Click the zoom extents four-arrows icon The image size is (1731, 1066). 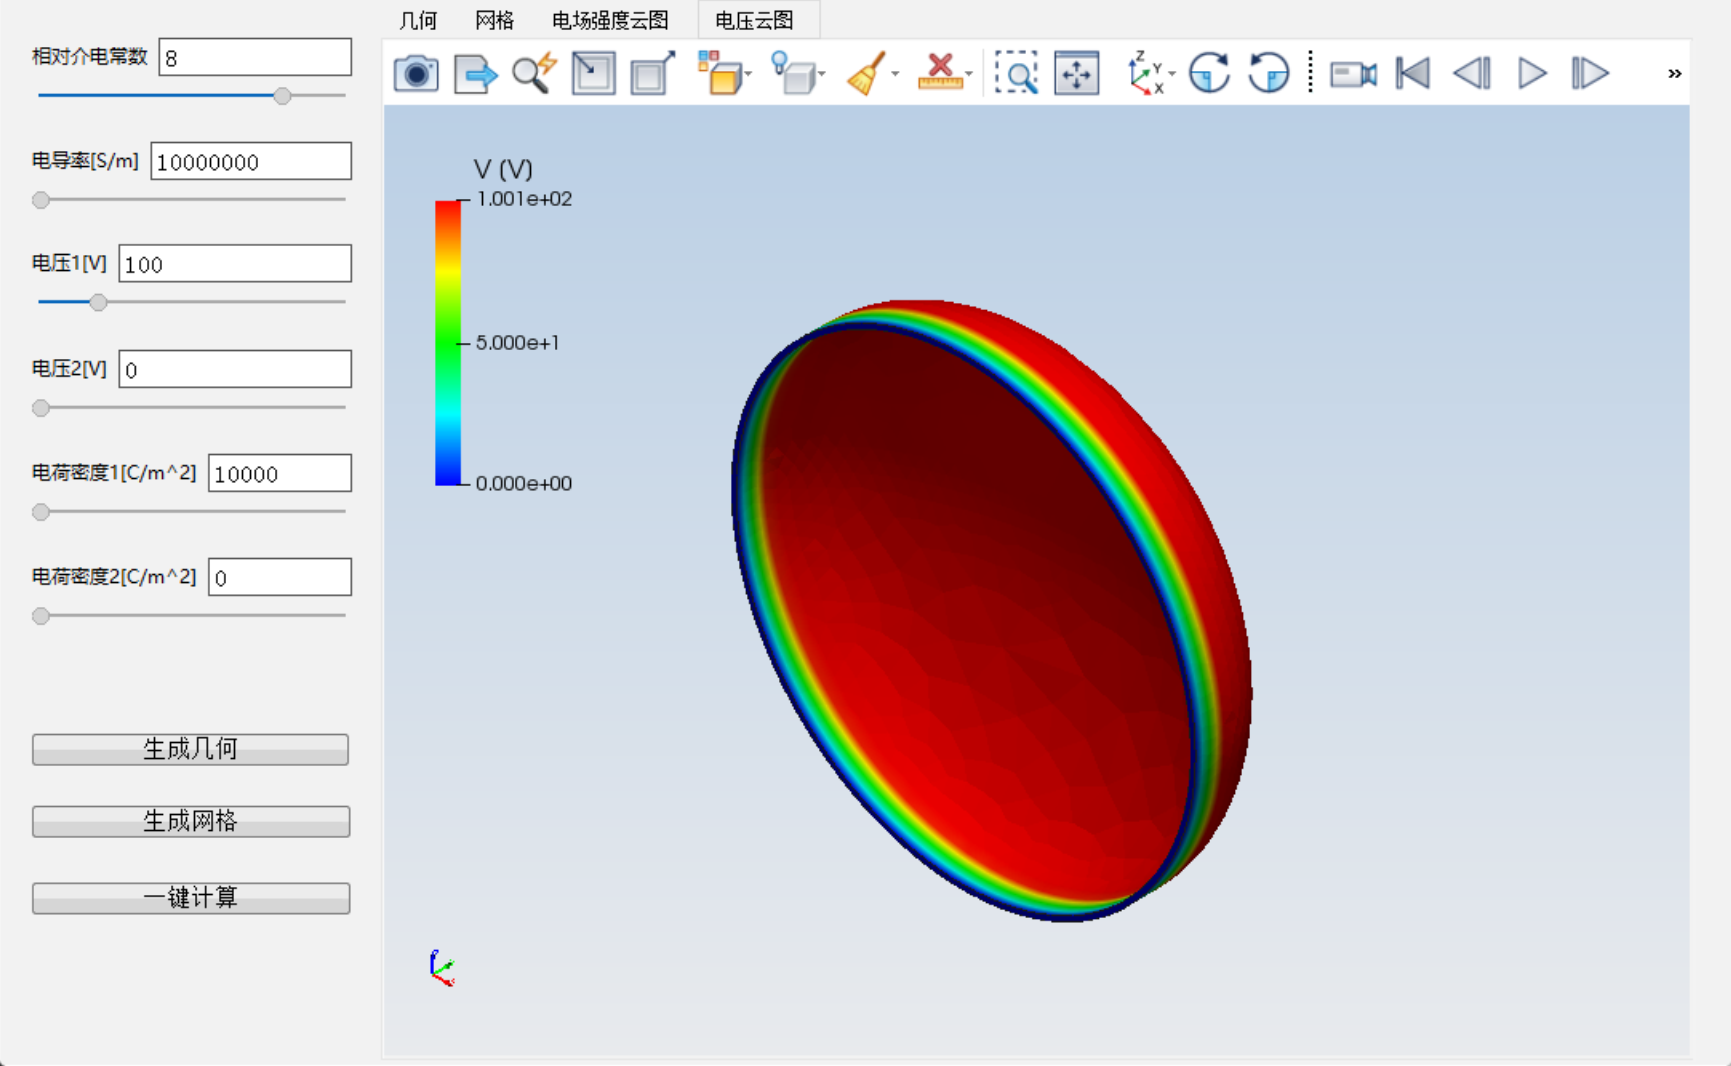[1077, 74]
